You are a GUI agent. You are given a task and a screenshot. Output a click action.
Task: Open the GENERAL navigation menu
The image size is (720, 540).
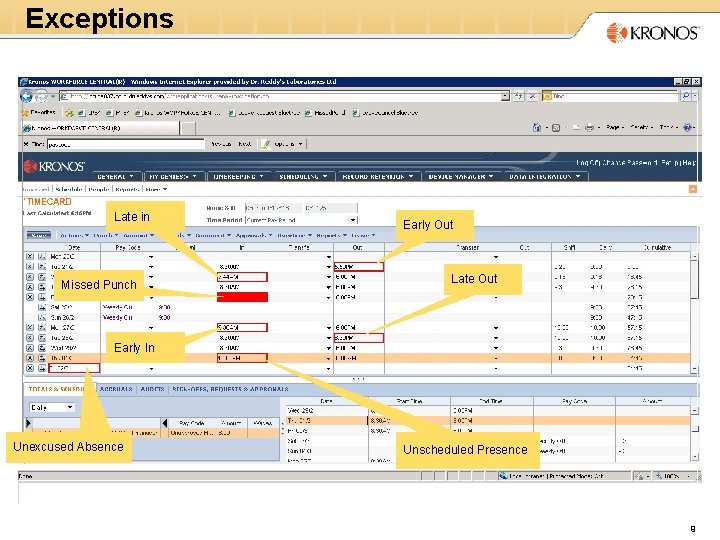[x=115, y=176]
